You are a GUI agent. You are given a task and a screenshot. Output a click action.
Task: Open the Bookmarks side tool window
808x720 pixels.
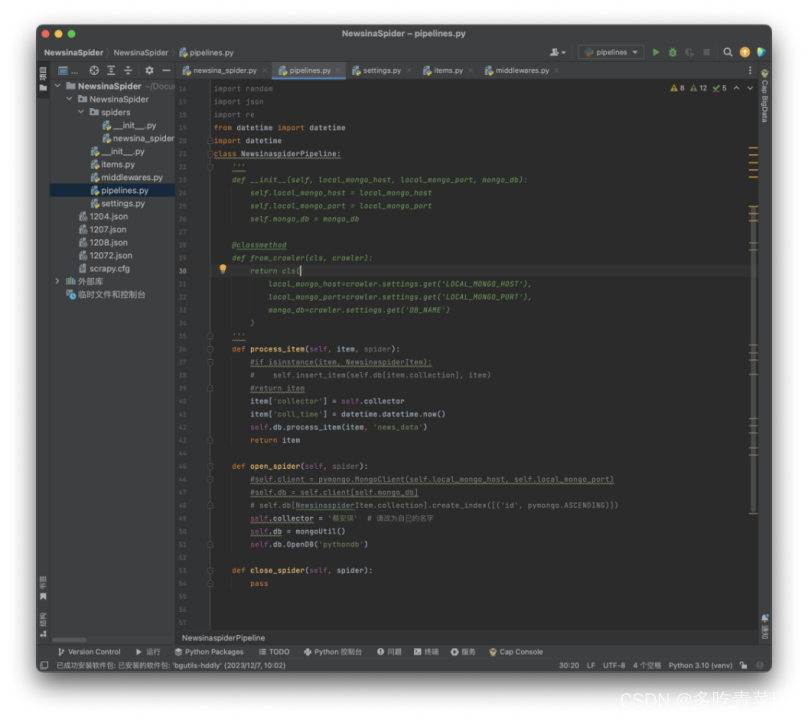43,589
